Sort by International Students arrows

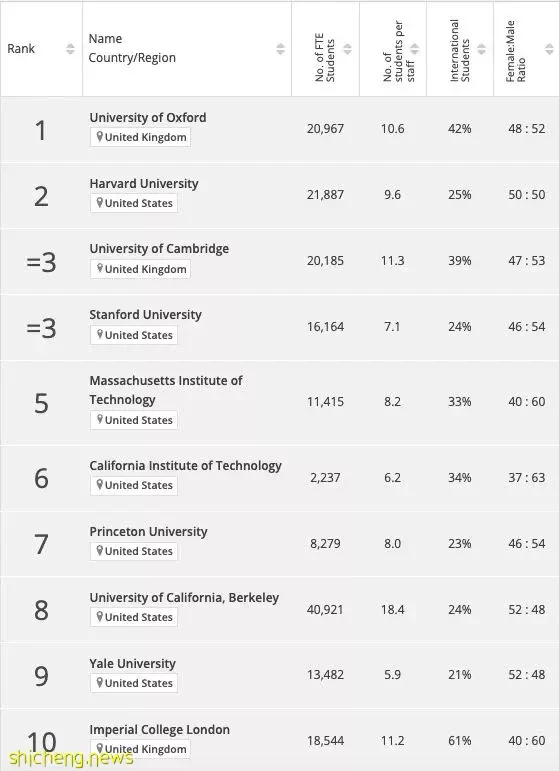tap(481, 49)
